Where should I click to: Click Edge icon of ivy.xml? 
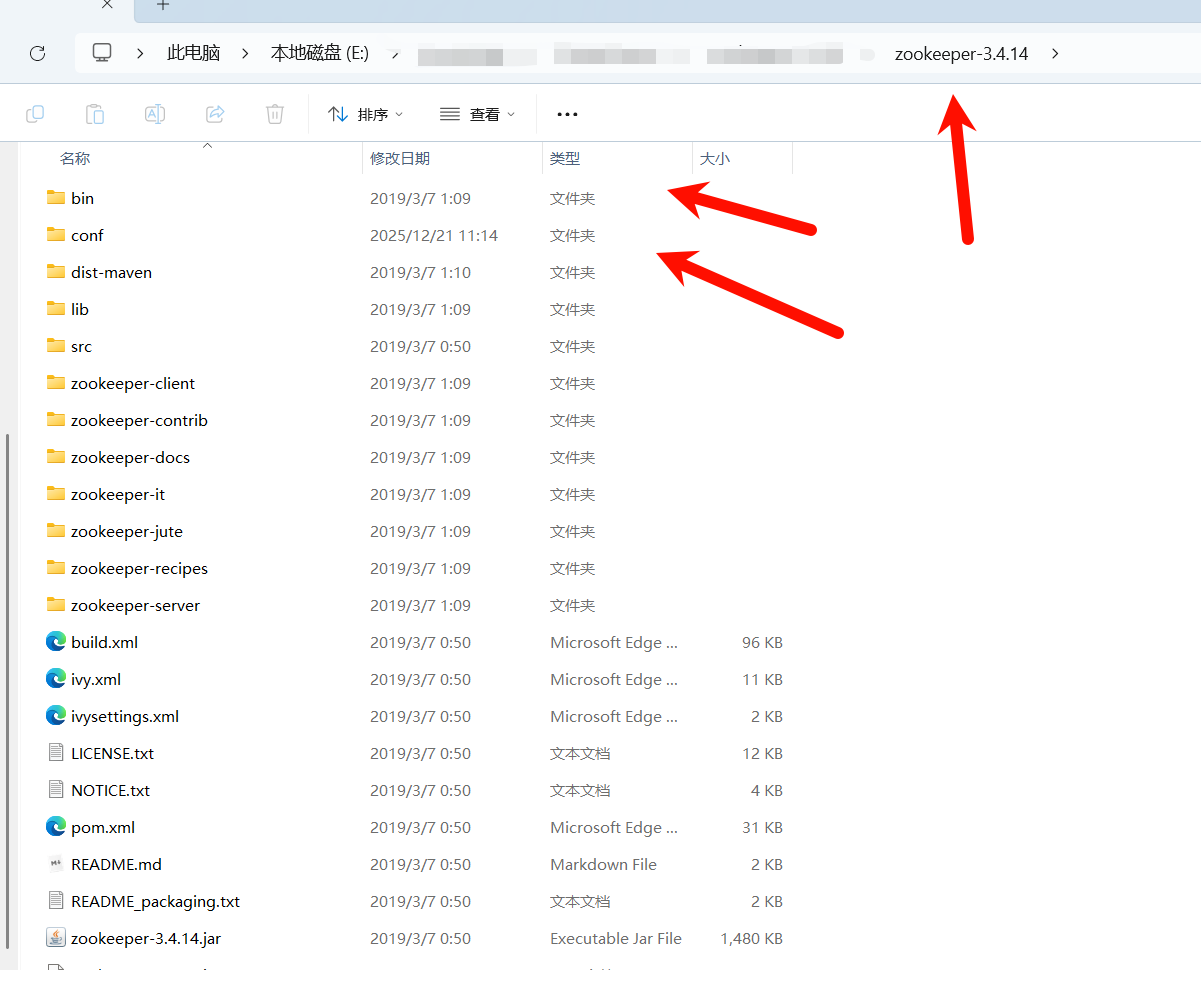[56, 678]
